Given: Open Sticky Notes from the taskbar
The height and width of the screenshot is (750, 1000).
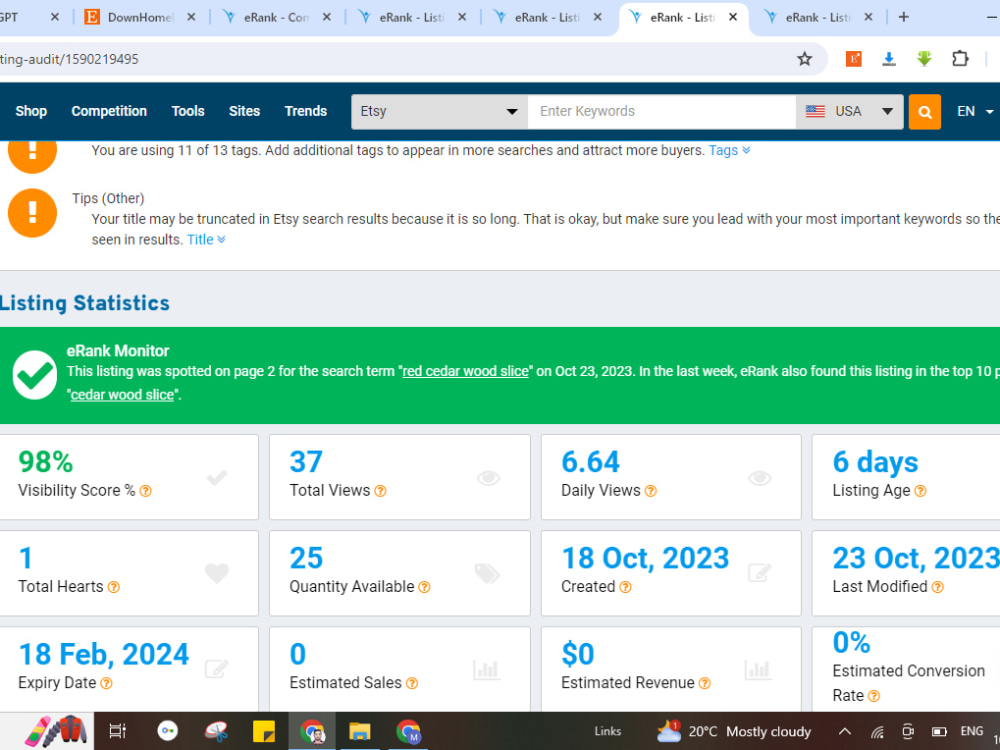Looking at the screenshot, I should [x=263, y=732].
